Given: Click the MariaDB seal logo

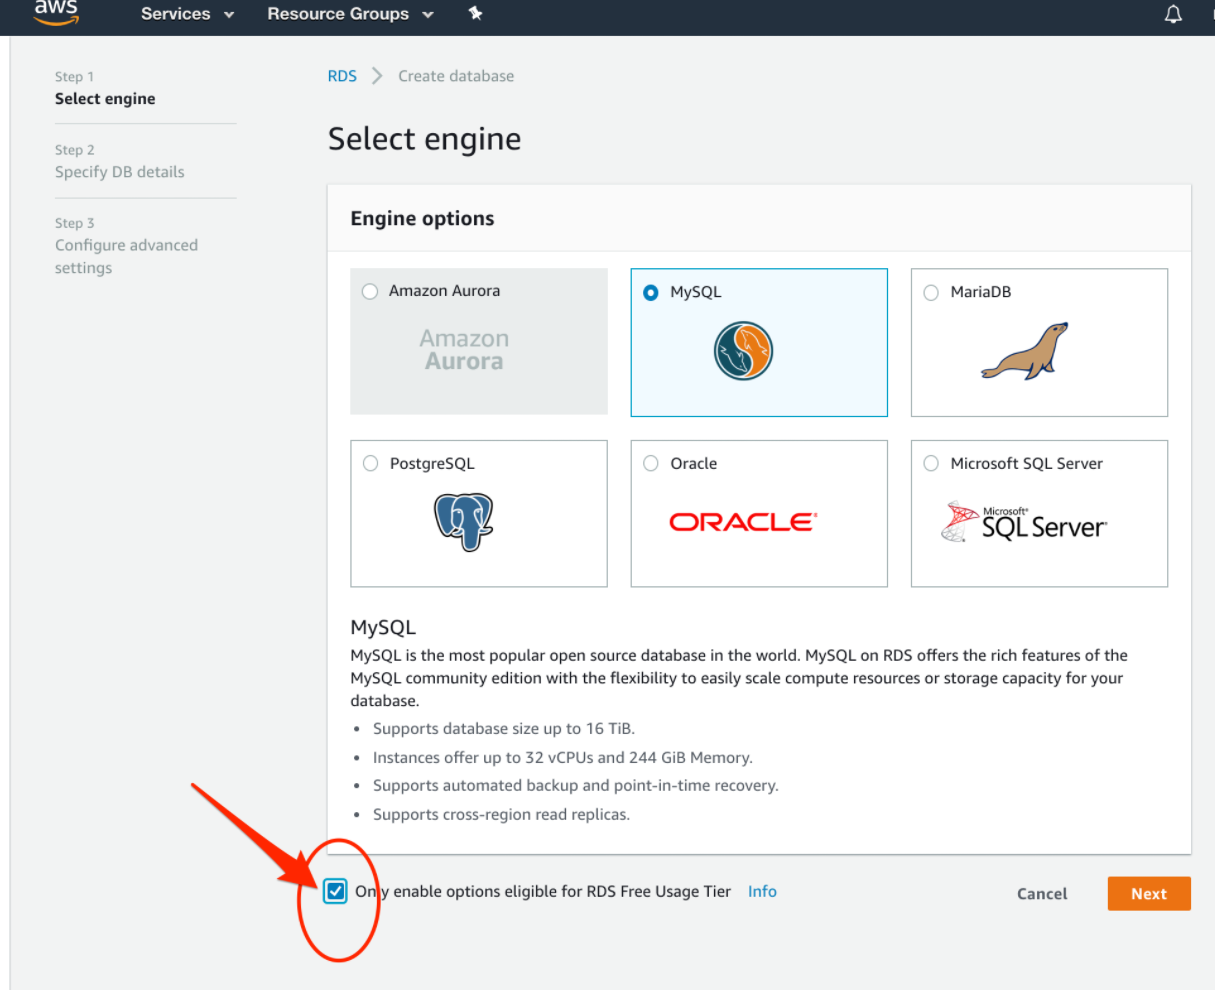Looking at the screenshot, I should coord(1025,350).
